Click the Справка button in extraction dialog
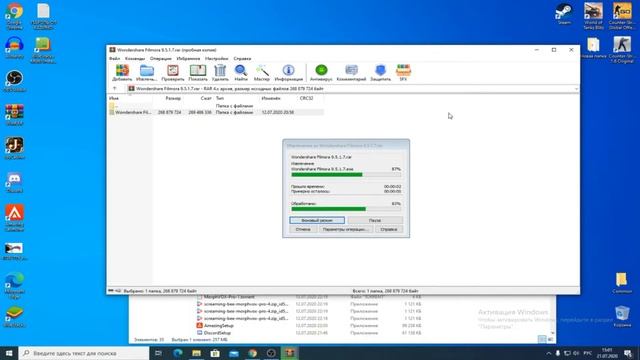The image size is (640, 360). (x=389, y=229)
